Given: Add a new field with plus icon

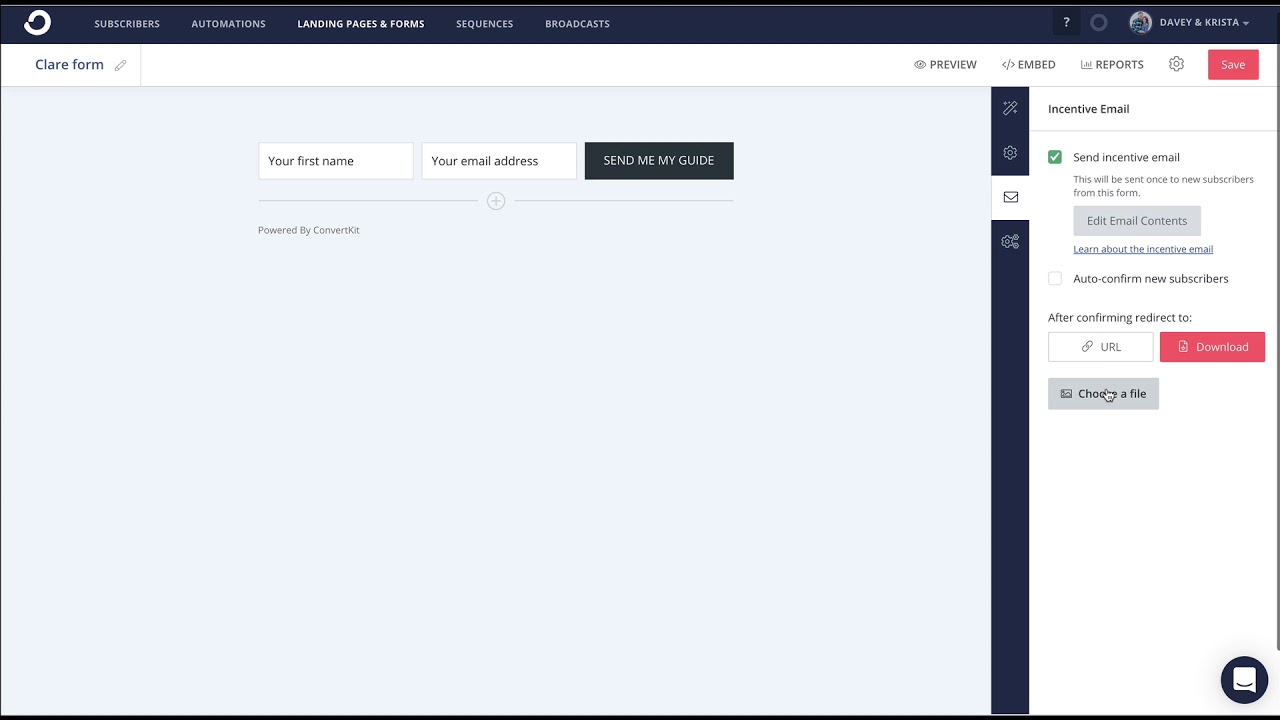Looking at the screenshot, I should click(x=496, y=201).
